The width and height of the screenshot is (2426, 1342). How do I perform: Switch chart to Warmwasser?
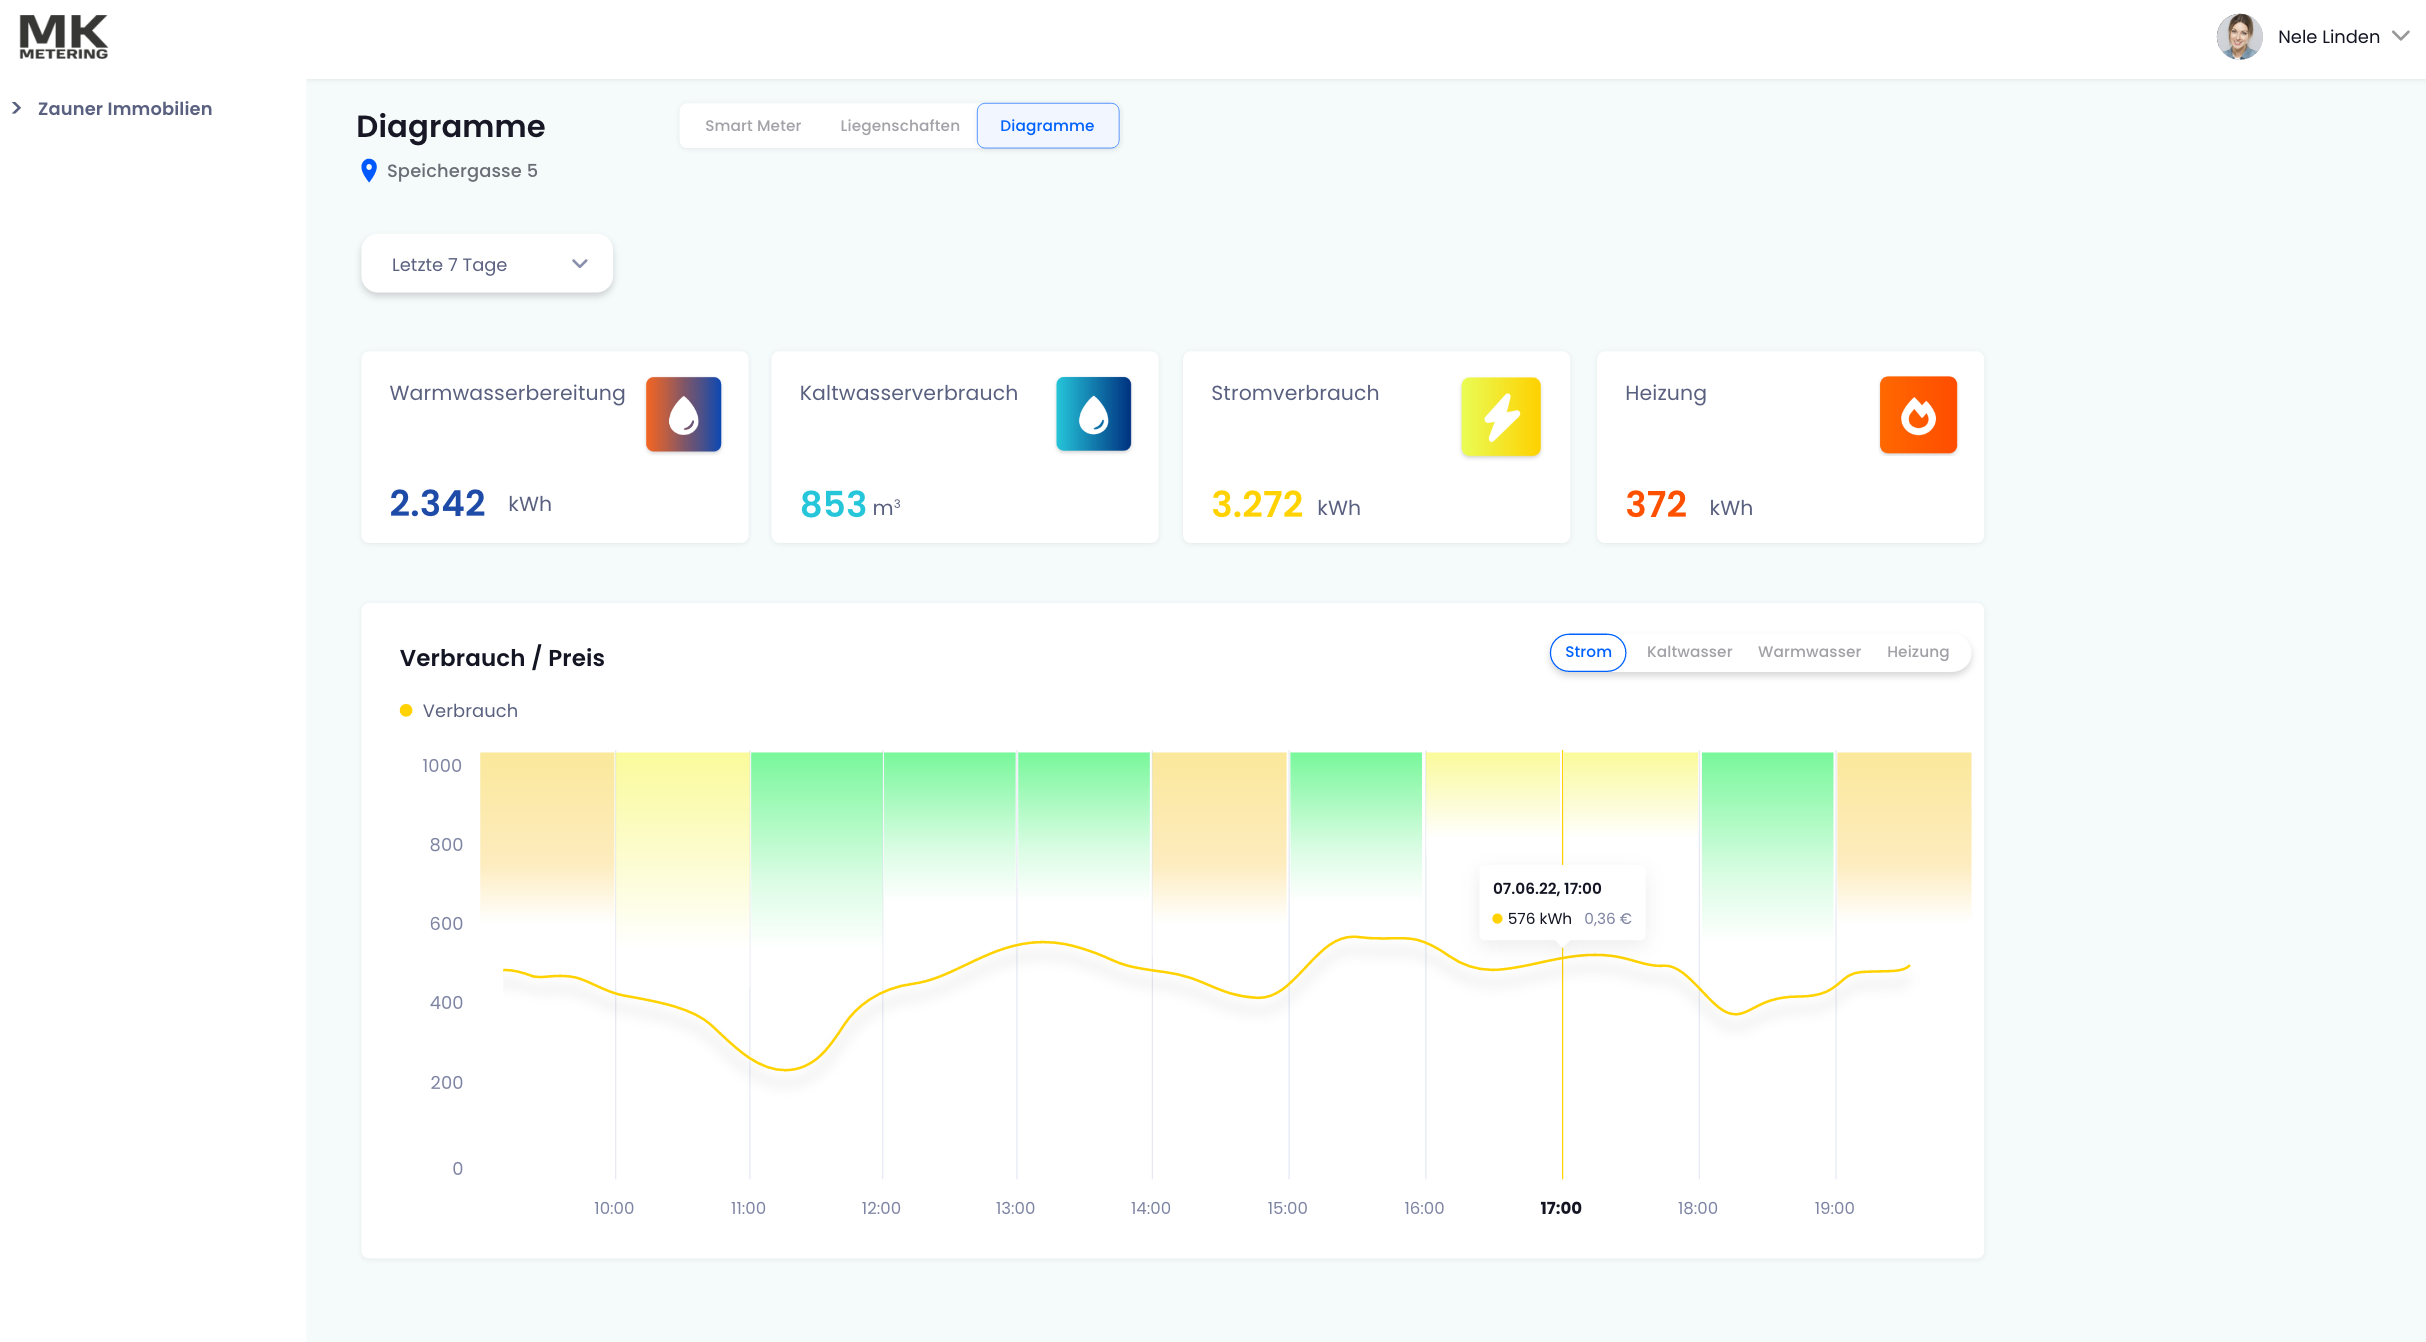[1808, 652]
